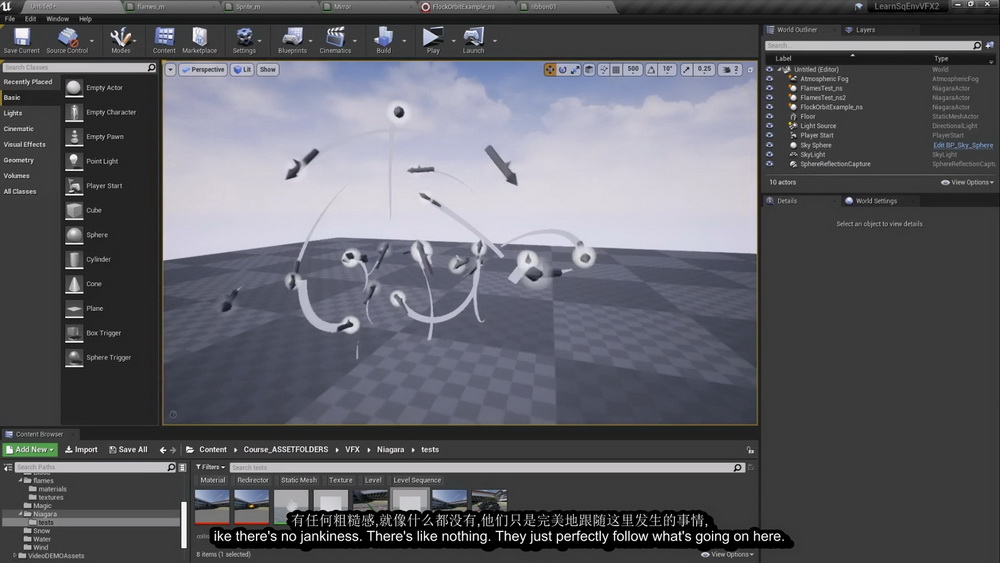Open the Marketplace toolbar icon
The image size is (1000, 563).
200,40
